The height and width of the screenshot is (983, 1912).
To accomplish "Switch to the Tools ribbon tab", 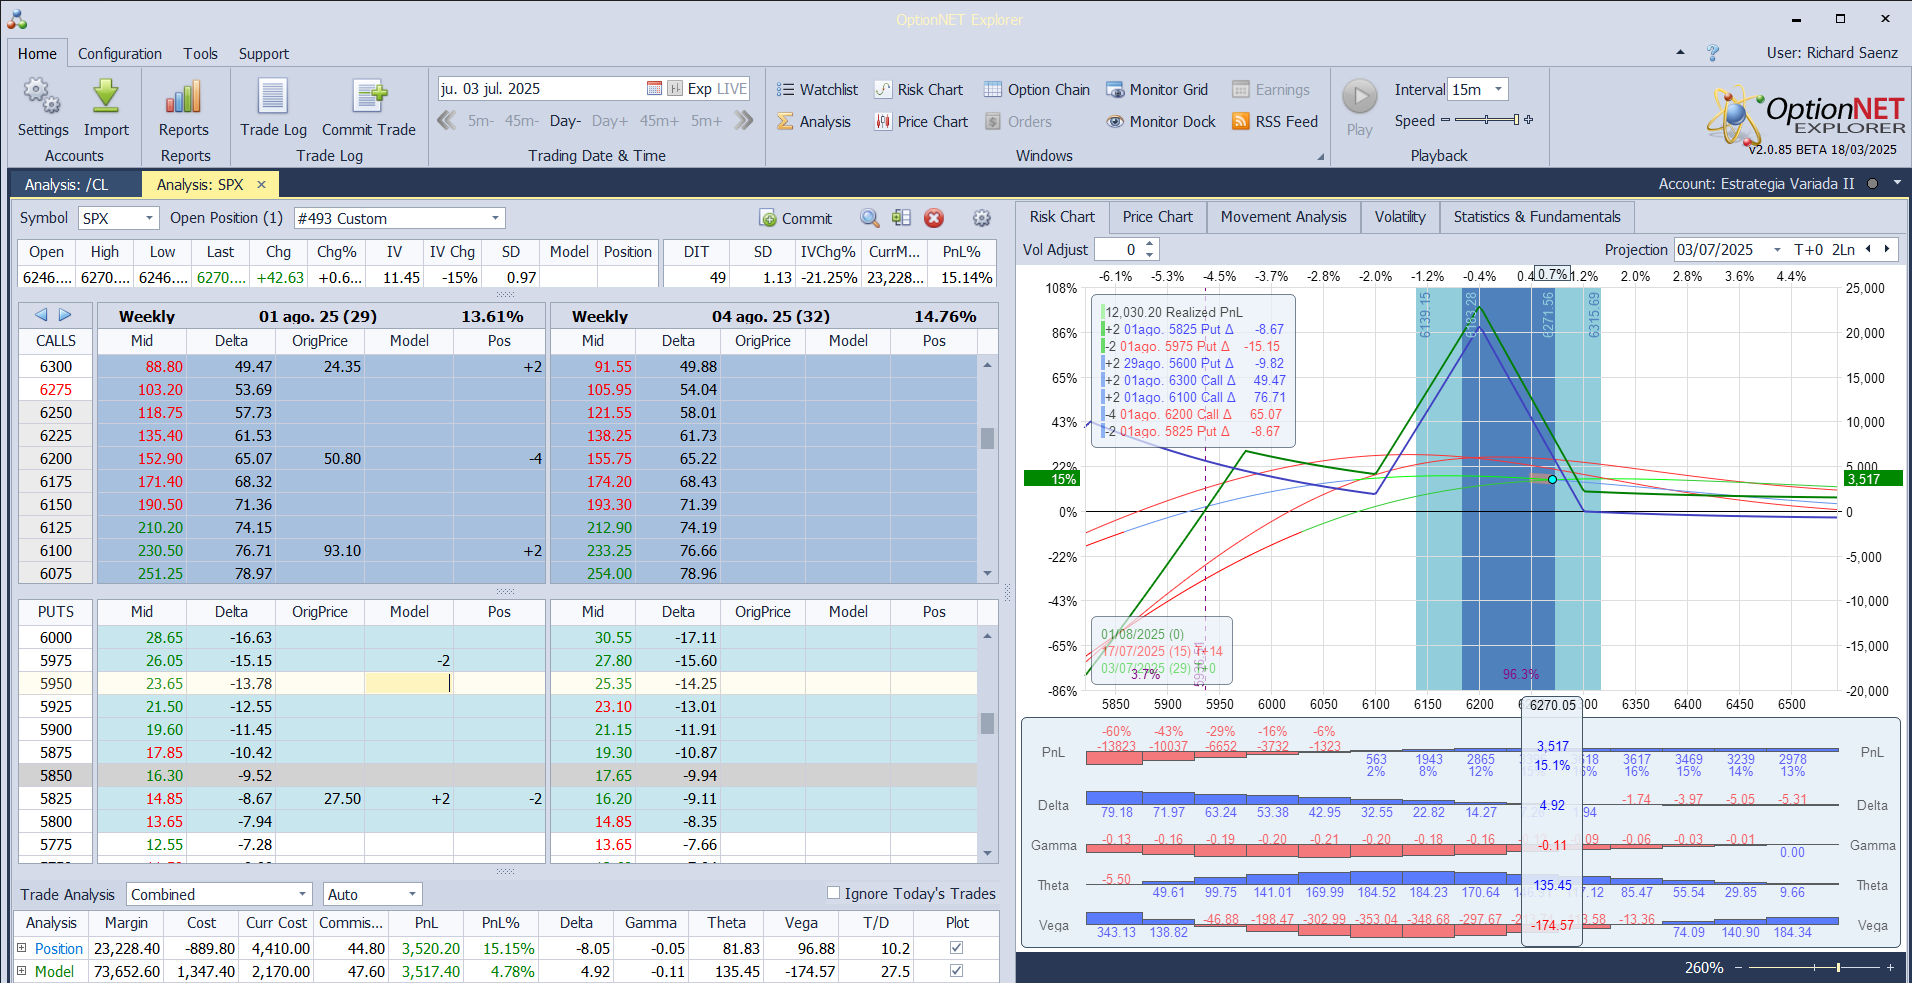I will 200,54.
